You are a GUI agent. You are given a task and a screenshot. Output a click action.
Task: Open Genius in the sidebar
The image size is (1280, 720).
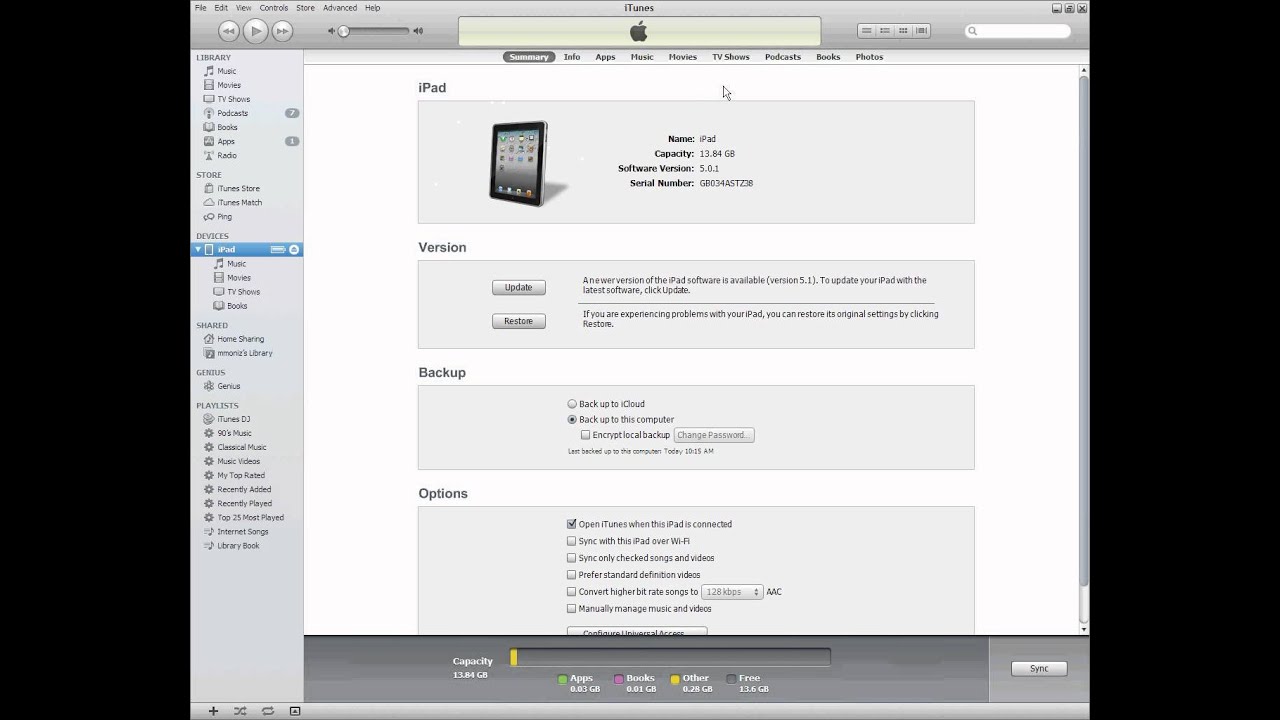click(229, 386)
